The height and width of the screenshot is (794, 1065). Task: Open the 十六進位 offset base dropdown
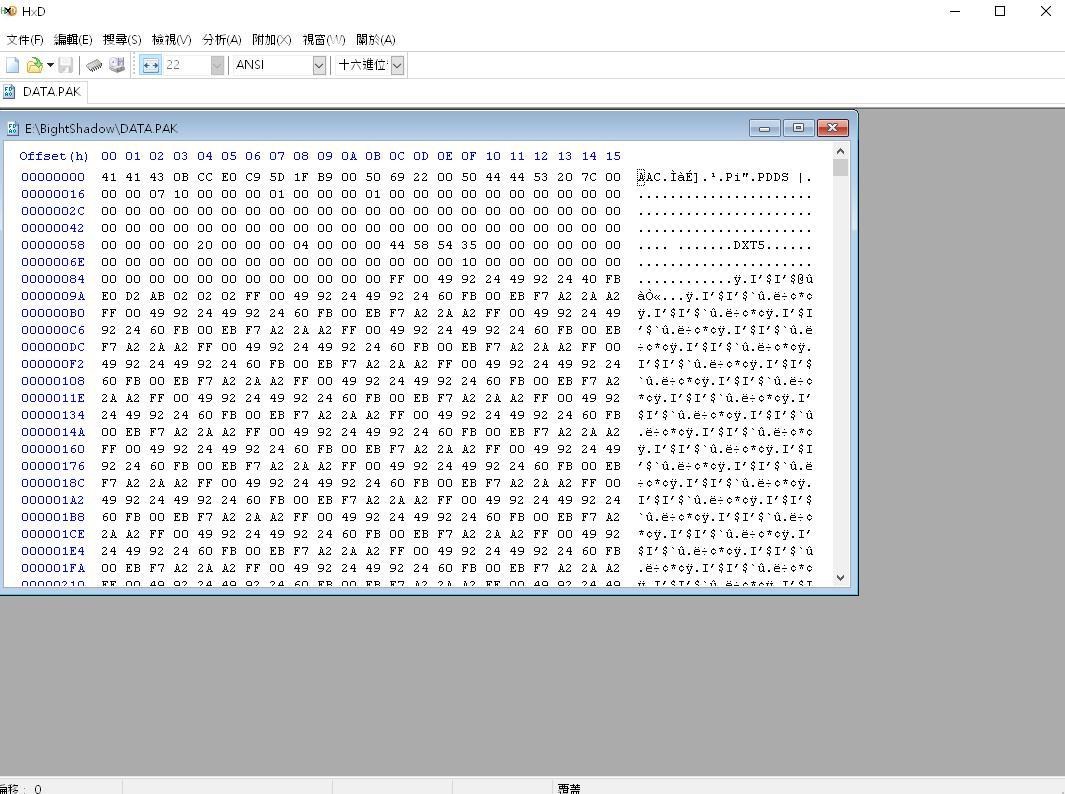[x=397, y=65]
